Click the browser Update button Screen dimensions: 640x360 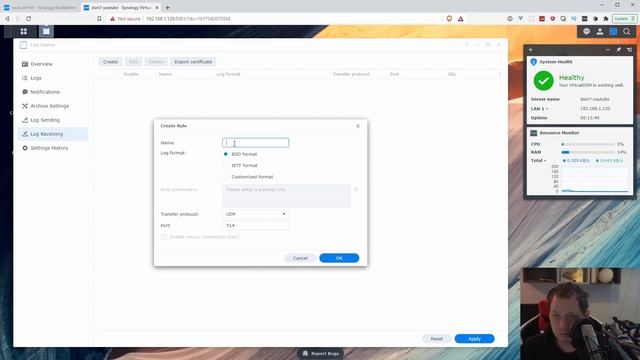[x=624, y=19]
